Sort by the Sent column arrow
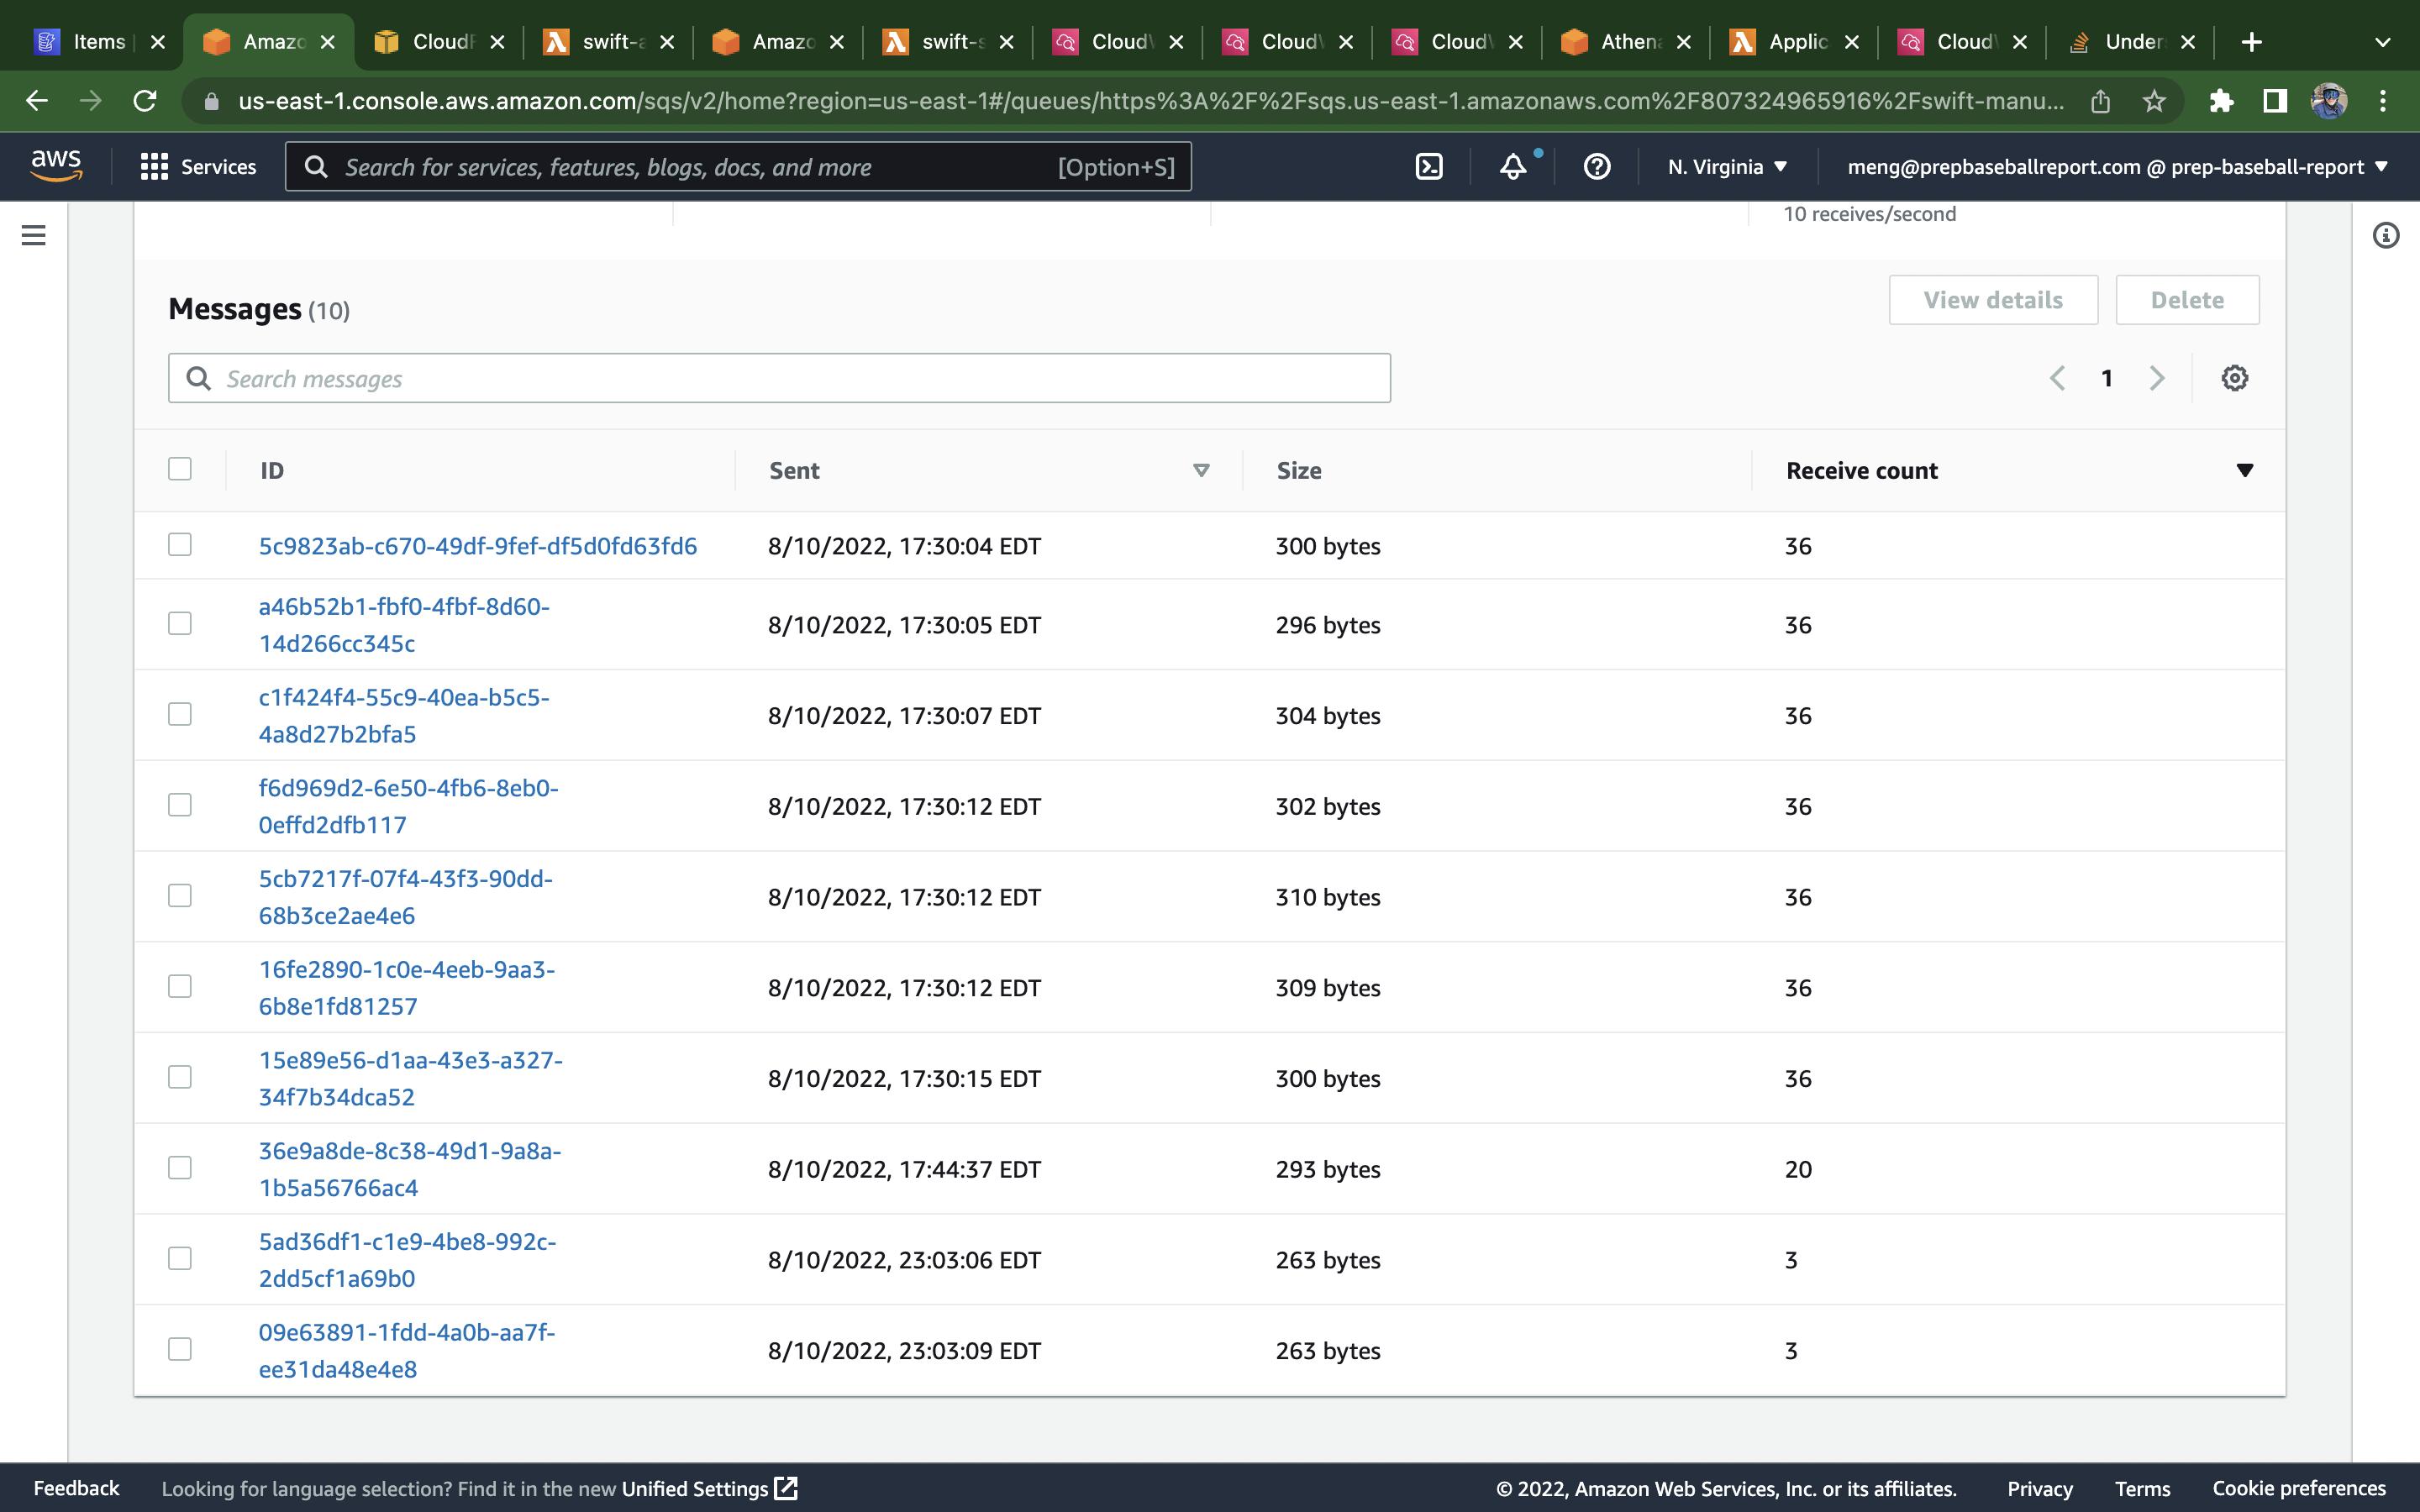 coord(1201,470)
